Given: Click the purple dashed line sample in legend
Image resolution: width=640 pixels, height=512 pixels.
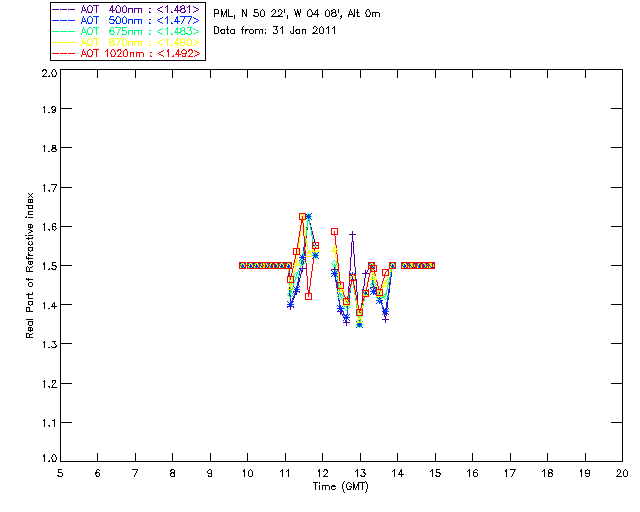Looking at the screenshot, I should [x=64, y=9].
